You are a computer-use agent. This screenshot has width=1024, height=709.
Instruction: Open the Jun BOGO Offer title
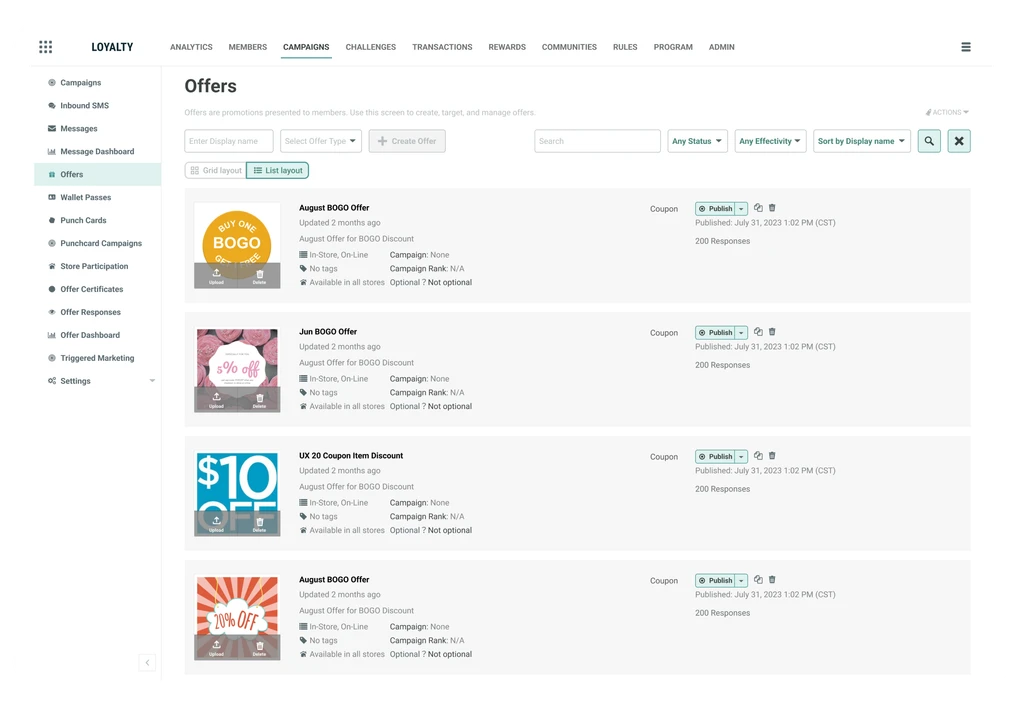coord(328,332)
